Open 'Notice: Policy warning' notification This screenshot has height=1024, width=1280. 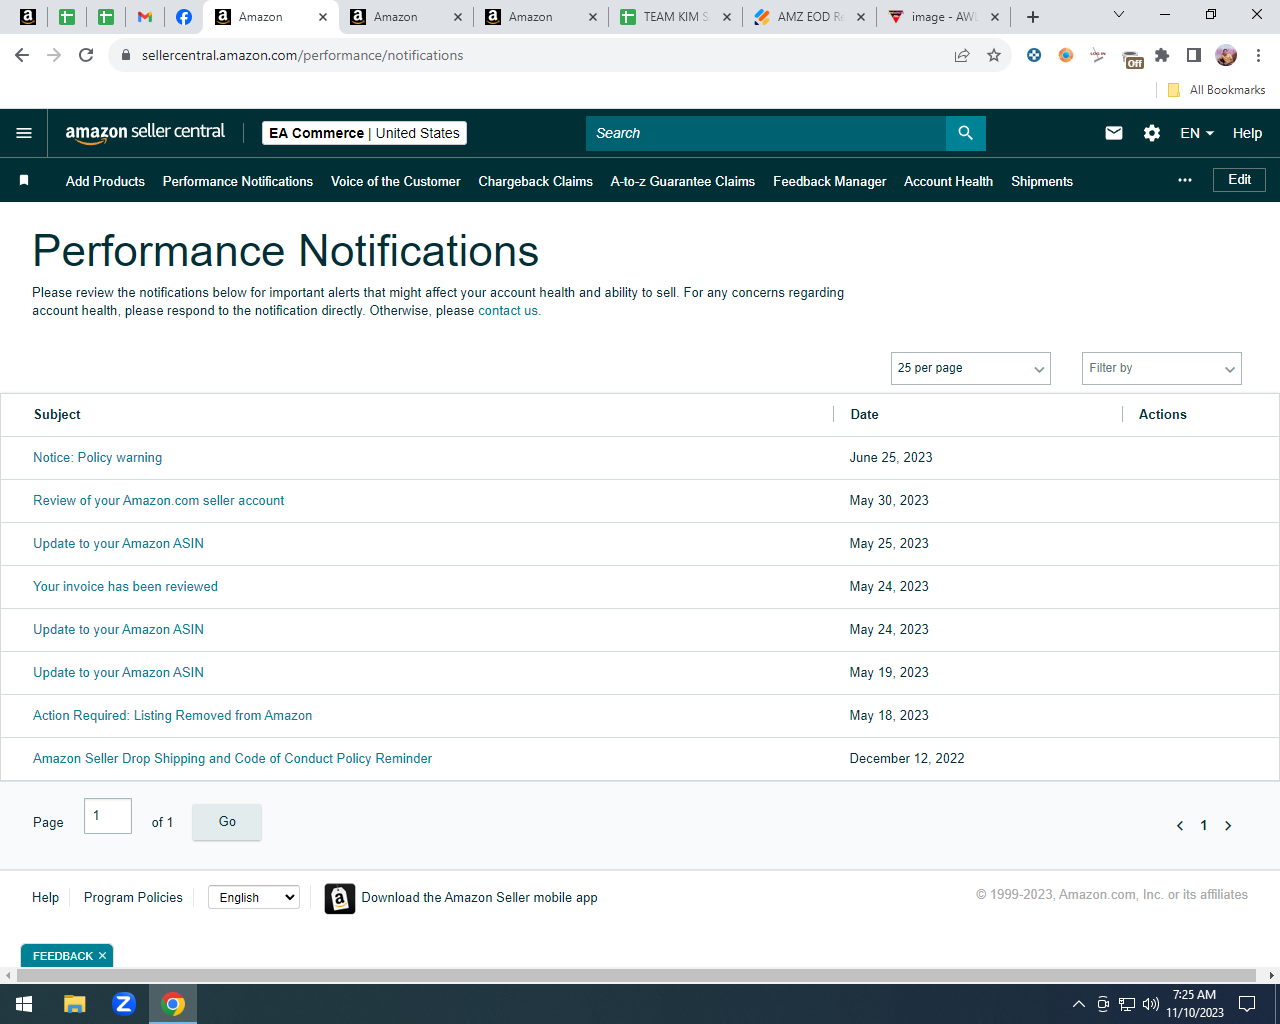pyautogui.click(x=98, y=458)
